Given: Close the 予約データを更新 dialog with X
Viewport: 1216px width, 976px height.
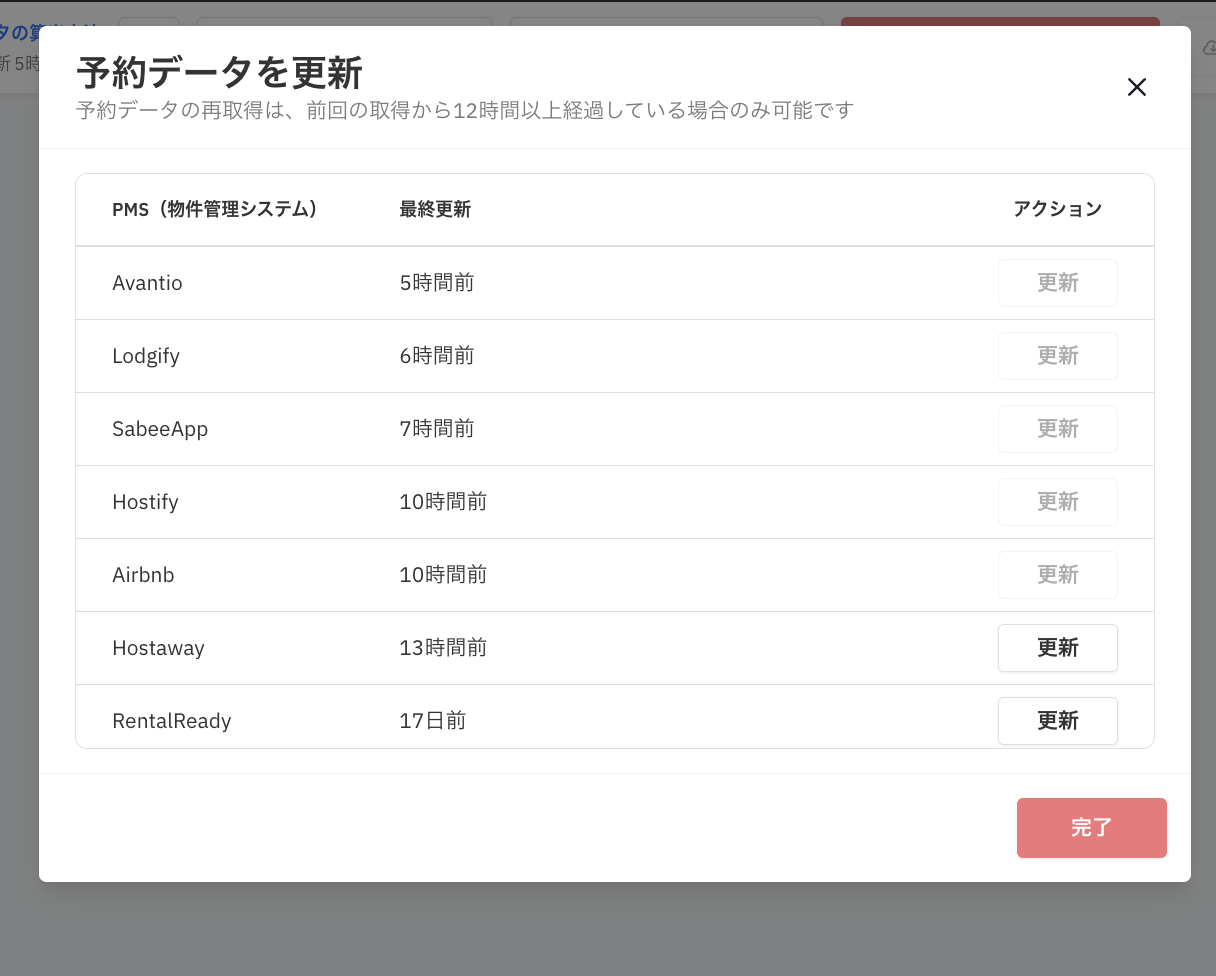Looking at the screenshot, I should (x=1137, y=87).
